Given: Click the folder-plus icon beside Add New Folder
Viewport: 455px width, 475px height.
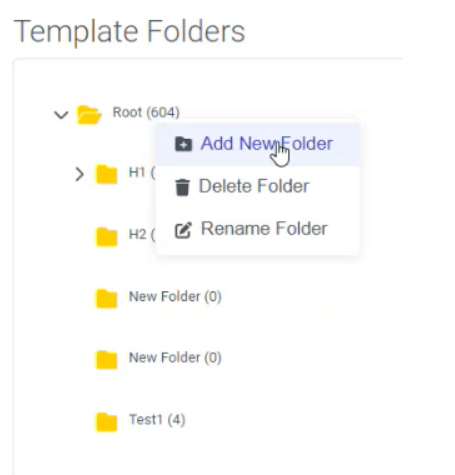Looking at the screenshot, I should 183,144.
